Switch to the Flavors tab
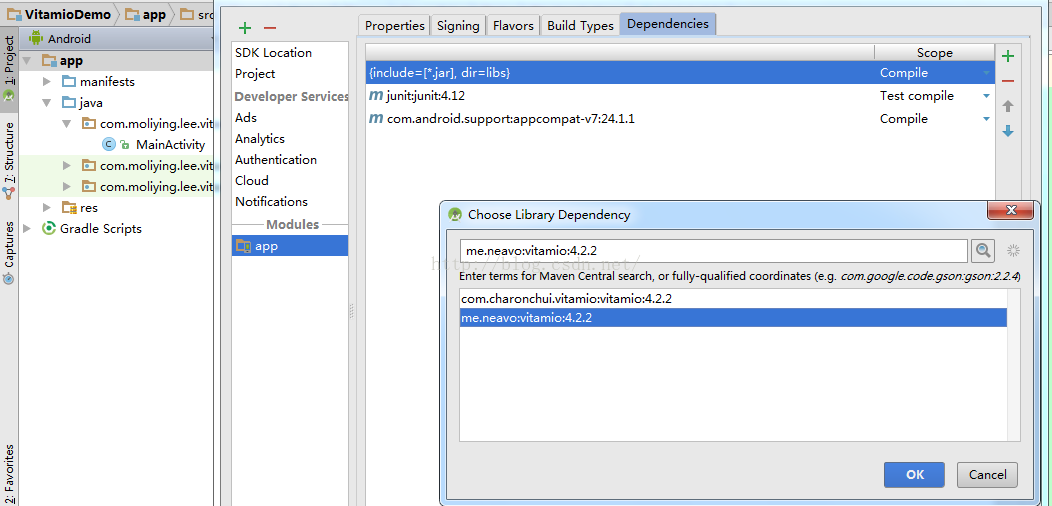The height and width of the screenshot is (506, 1052). 513,26
